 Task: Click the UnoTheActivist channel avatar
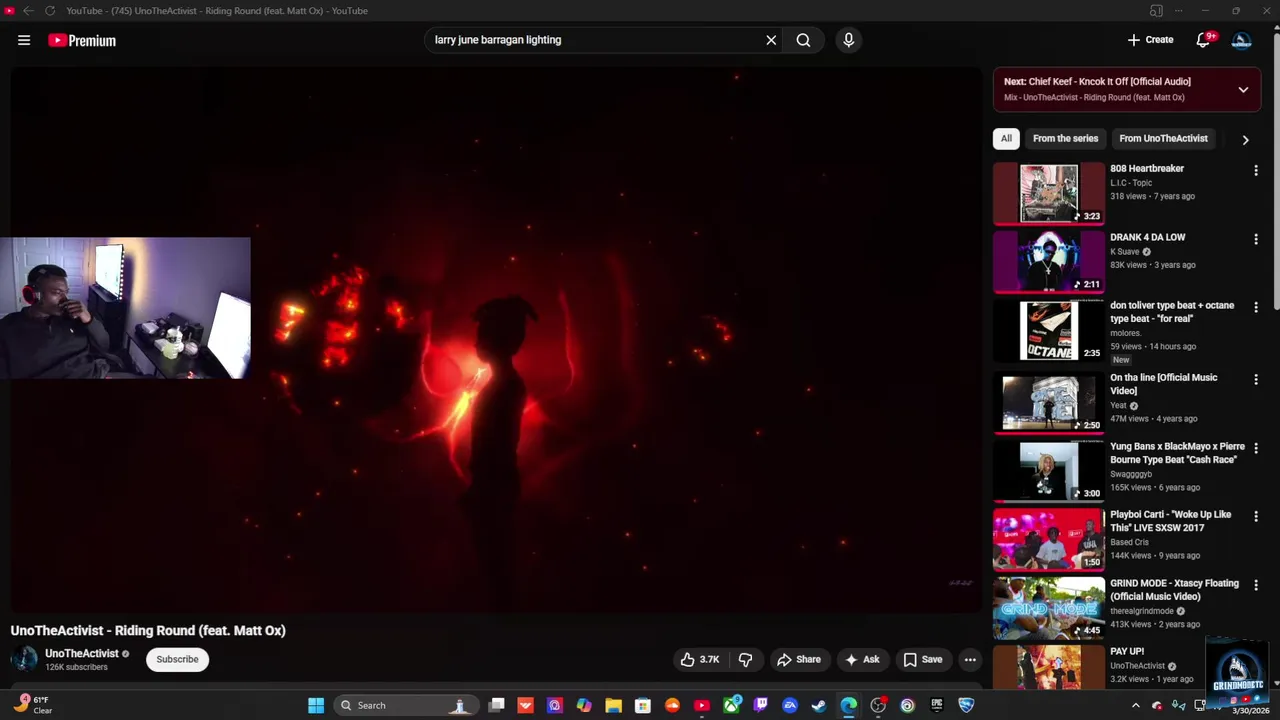[24, 659]
